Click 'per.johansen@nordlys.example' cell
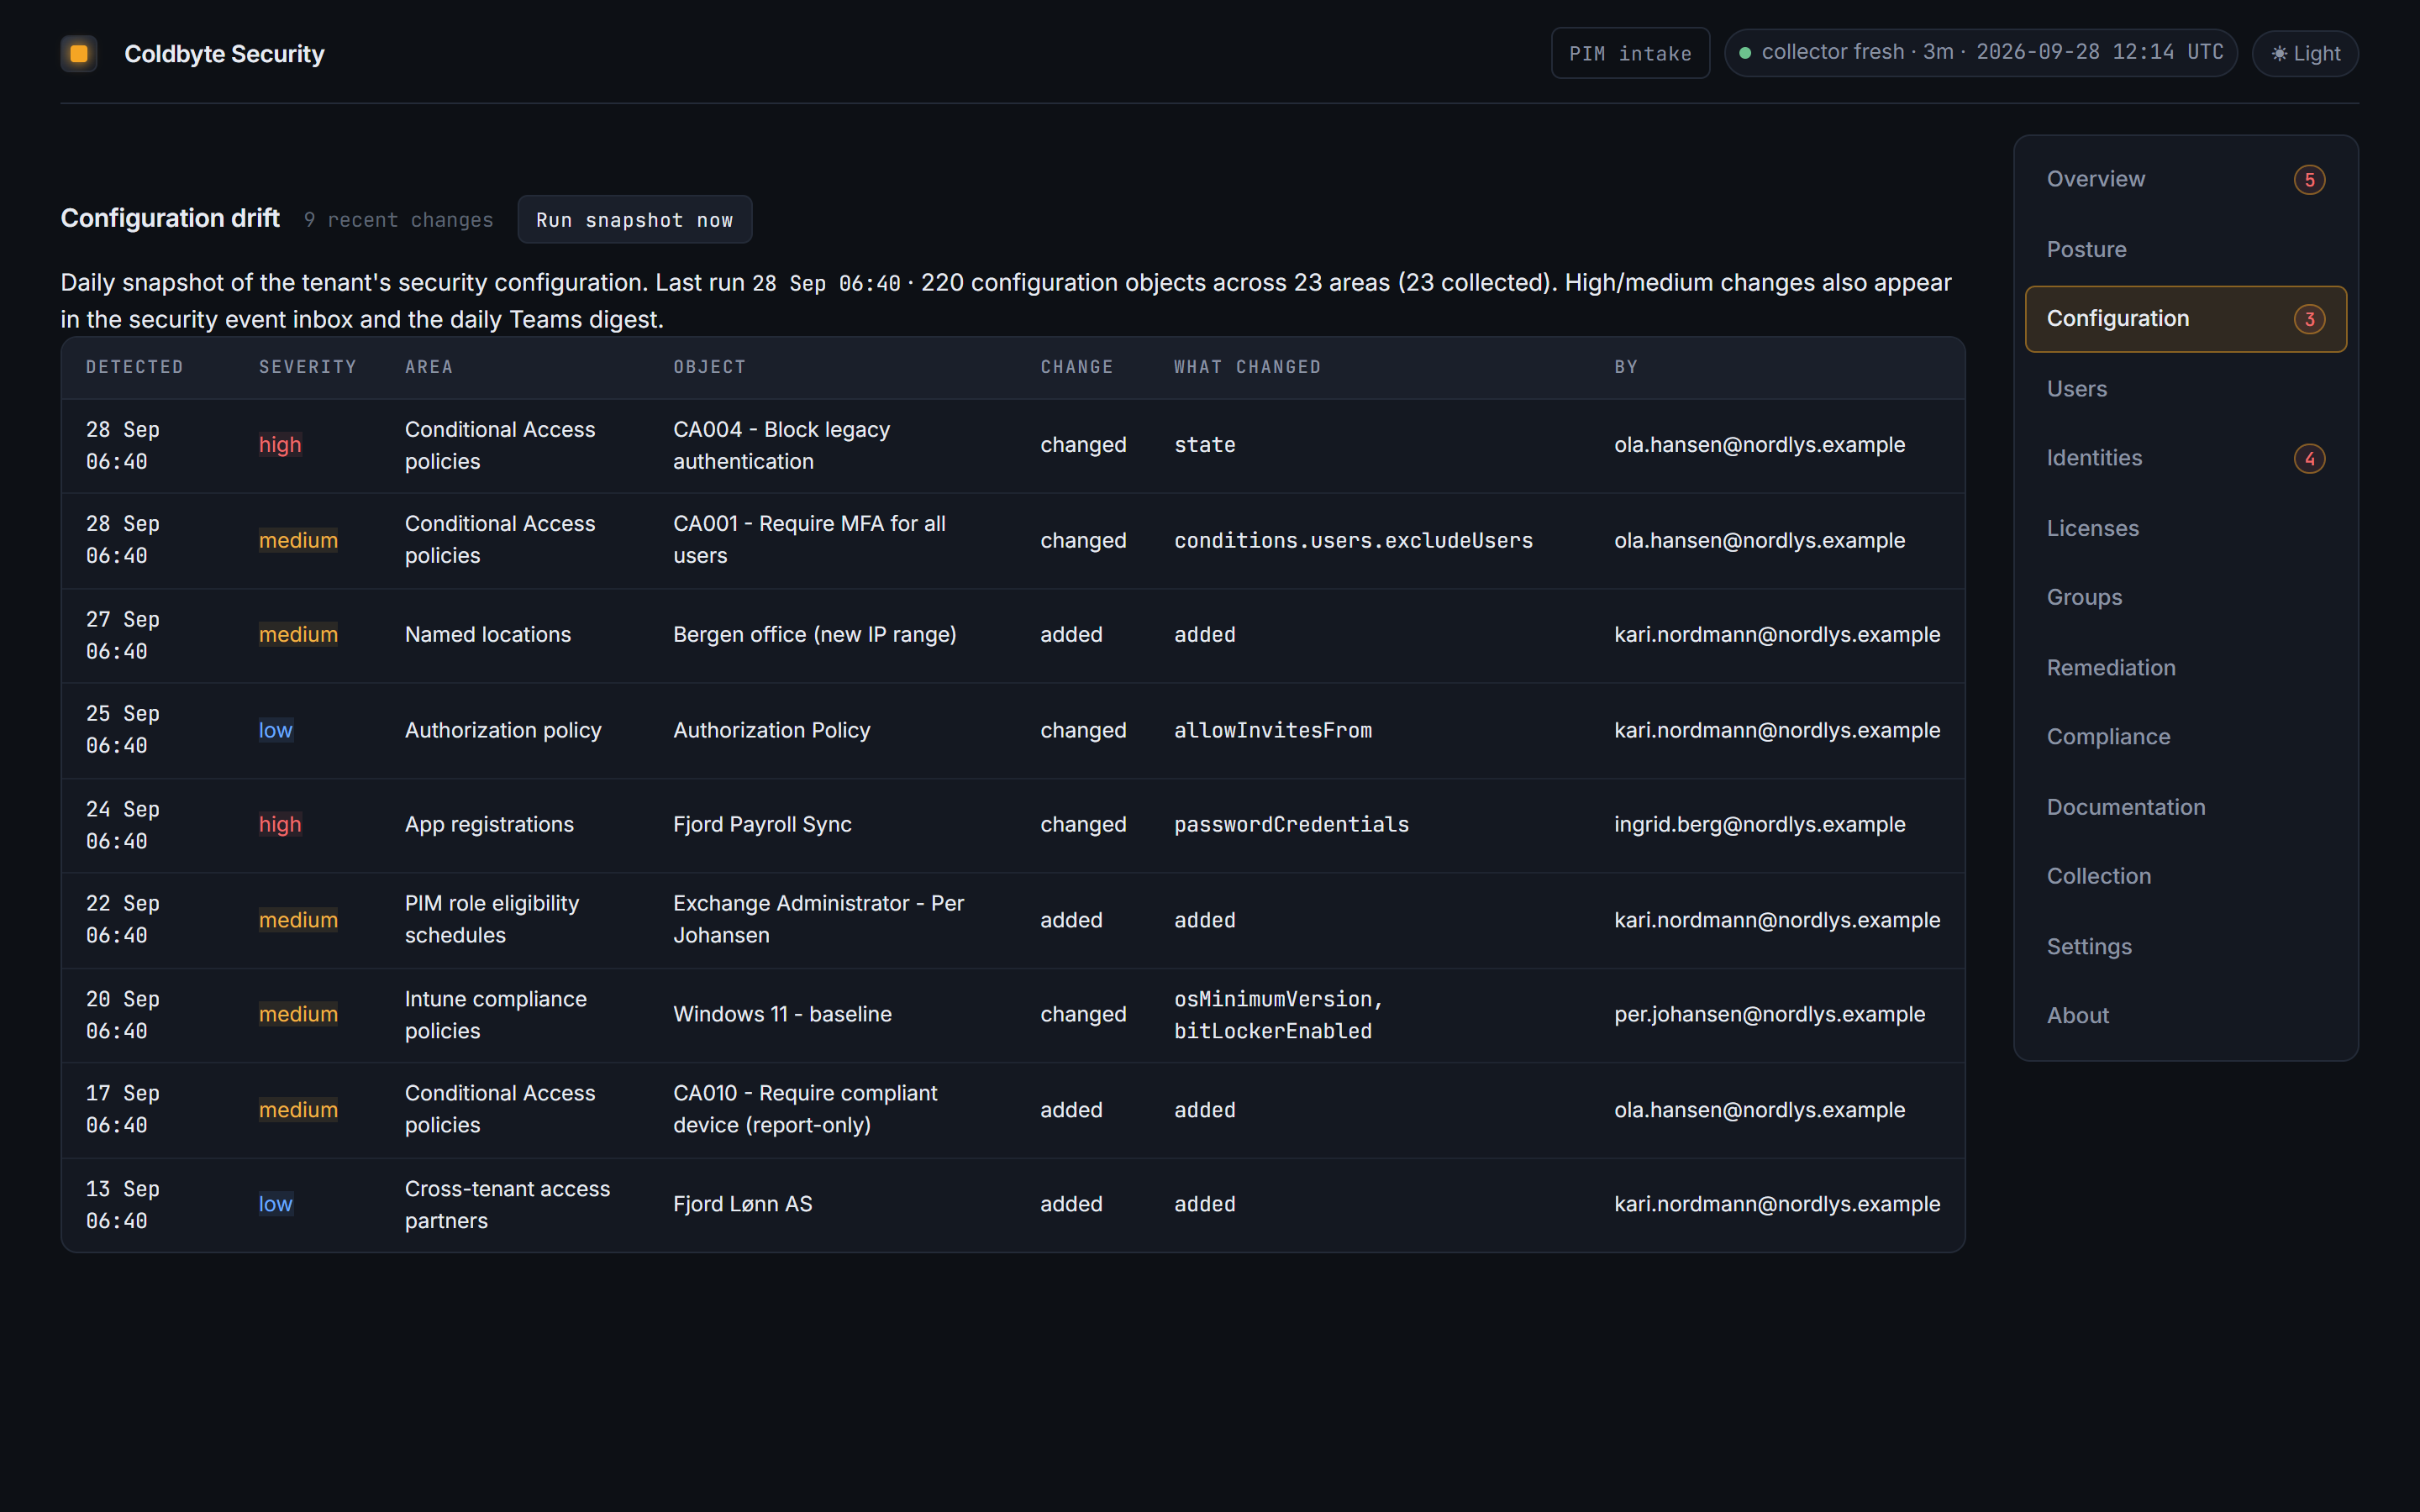The image size is (2420, 1512). point(1769,1014)
